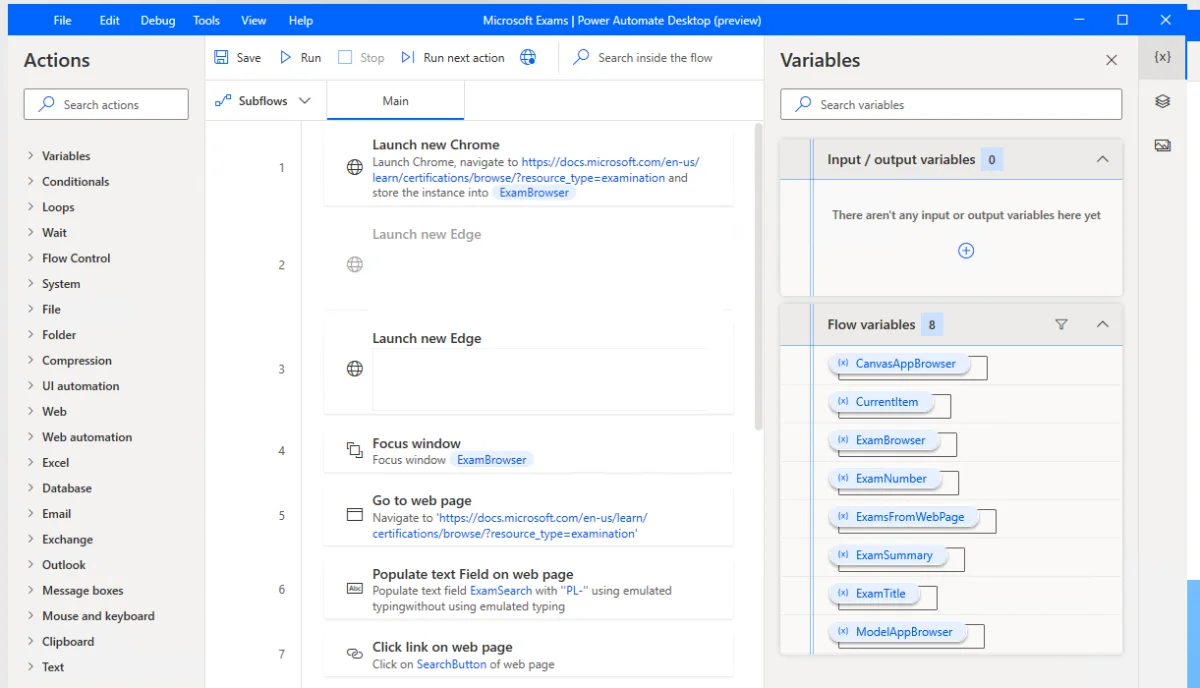Click the Focus window action icon
Viewport: 1200px width, 688px height.
[354, 450]
